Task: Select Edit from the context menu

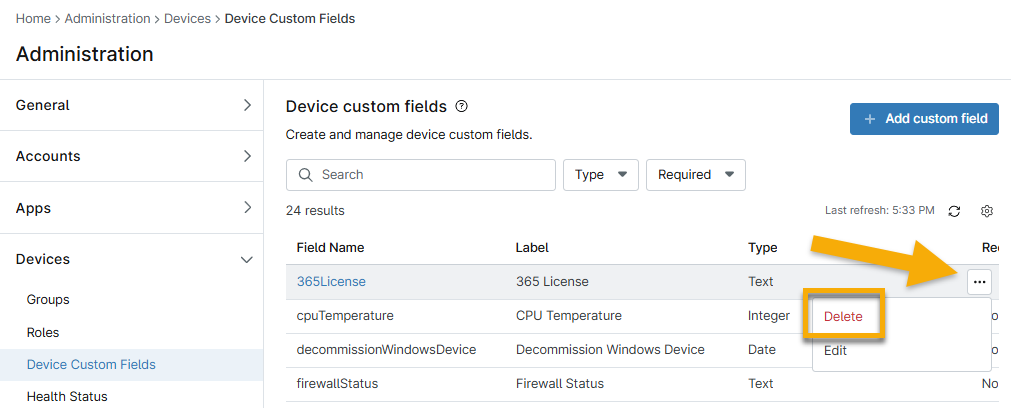Action: pos(835,351)
